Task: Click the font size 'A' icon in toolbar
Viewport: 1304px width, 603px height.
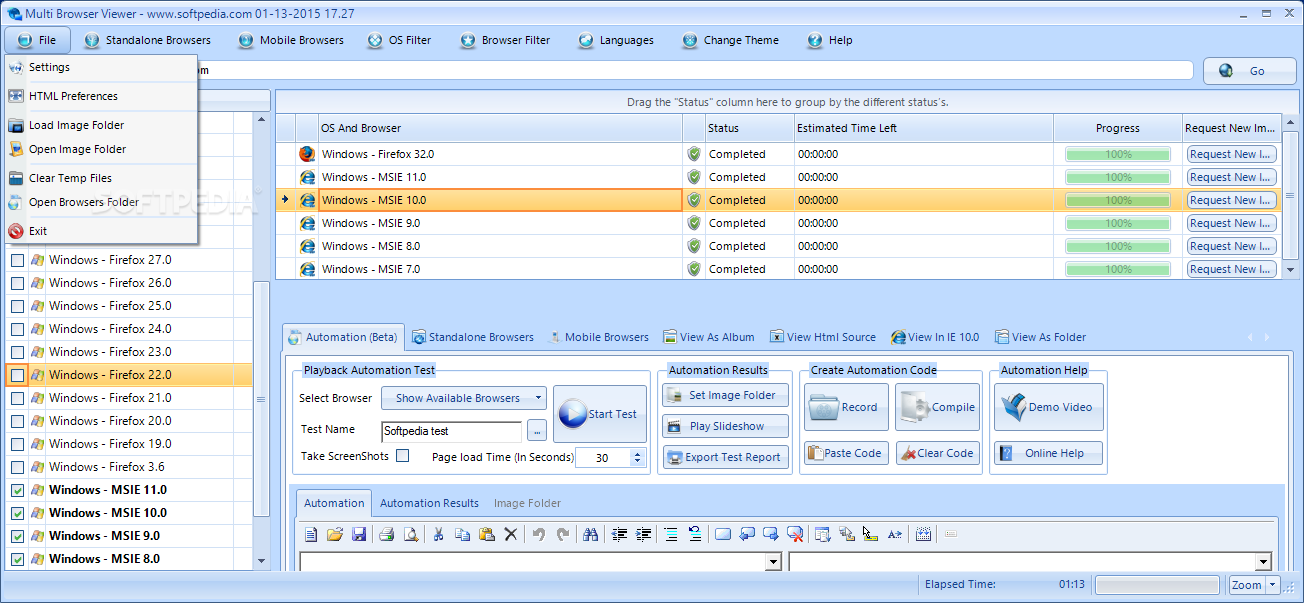Action: 895,534
